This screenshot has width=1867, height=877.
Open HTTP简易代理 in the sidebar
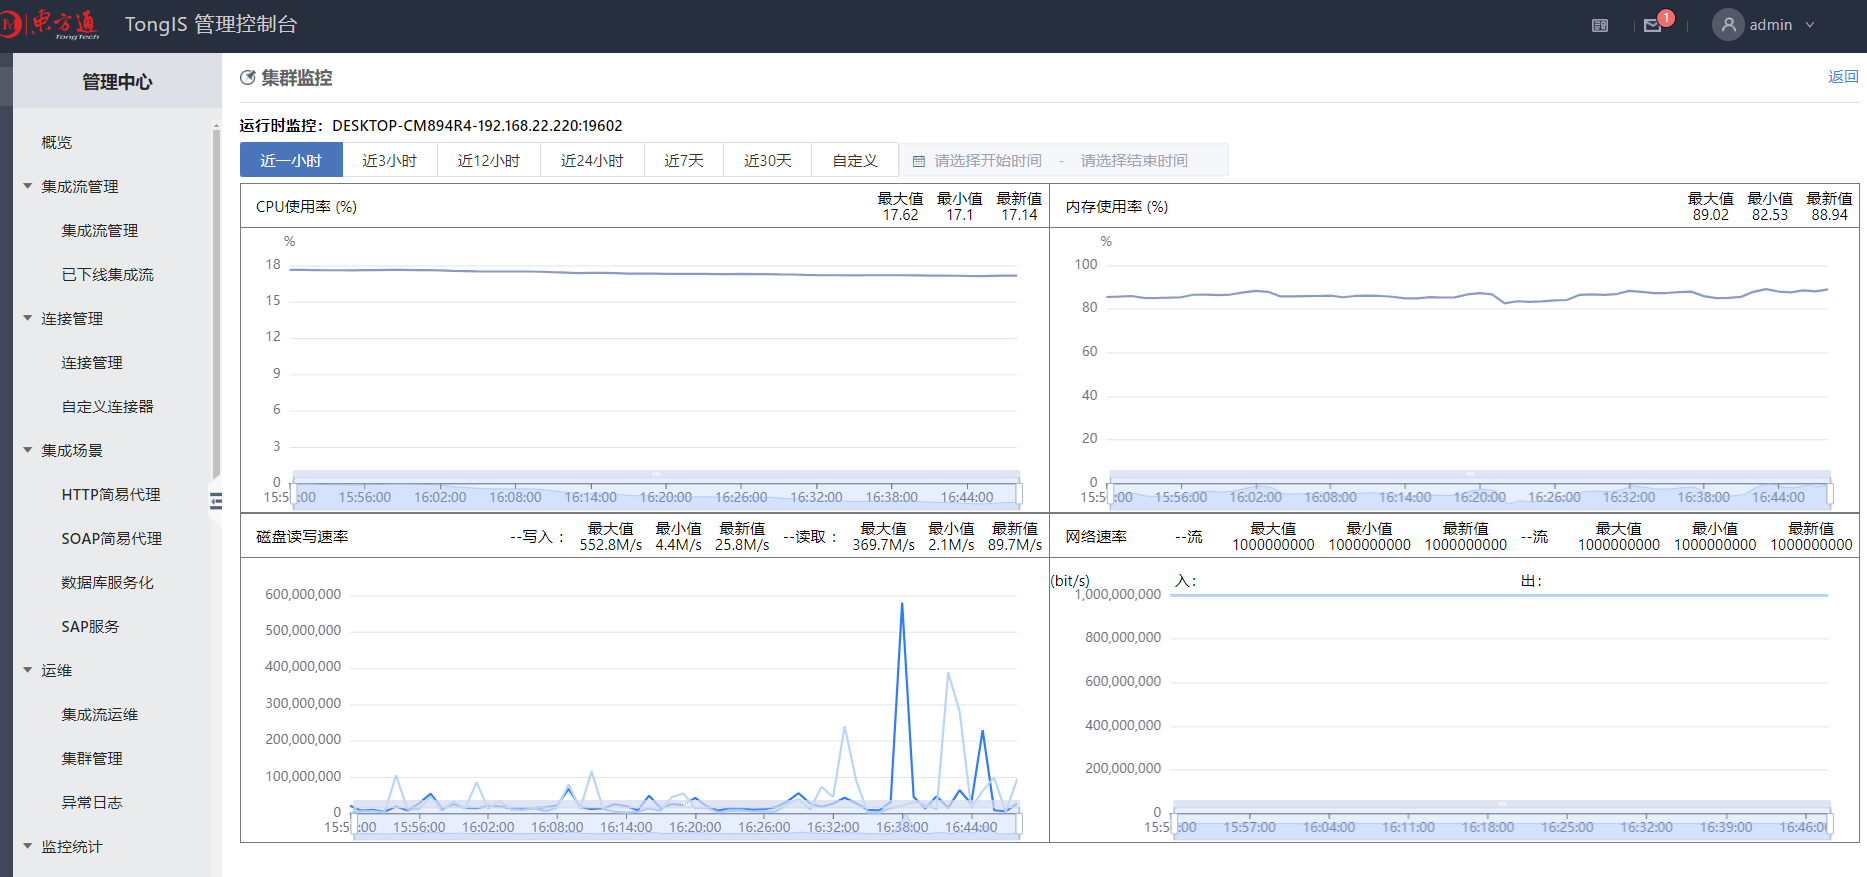[x=112, y=494]
